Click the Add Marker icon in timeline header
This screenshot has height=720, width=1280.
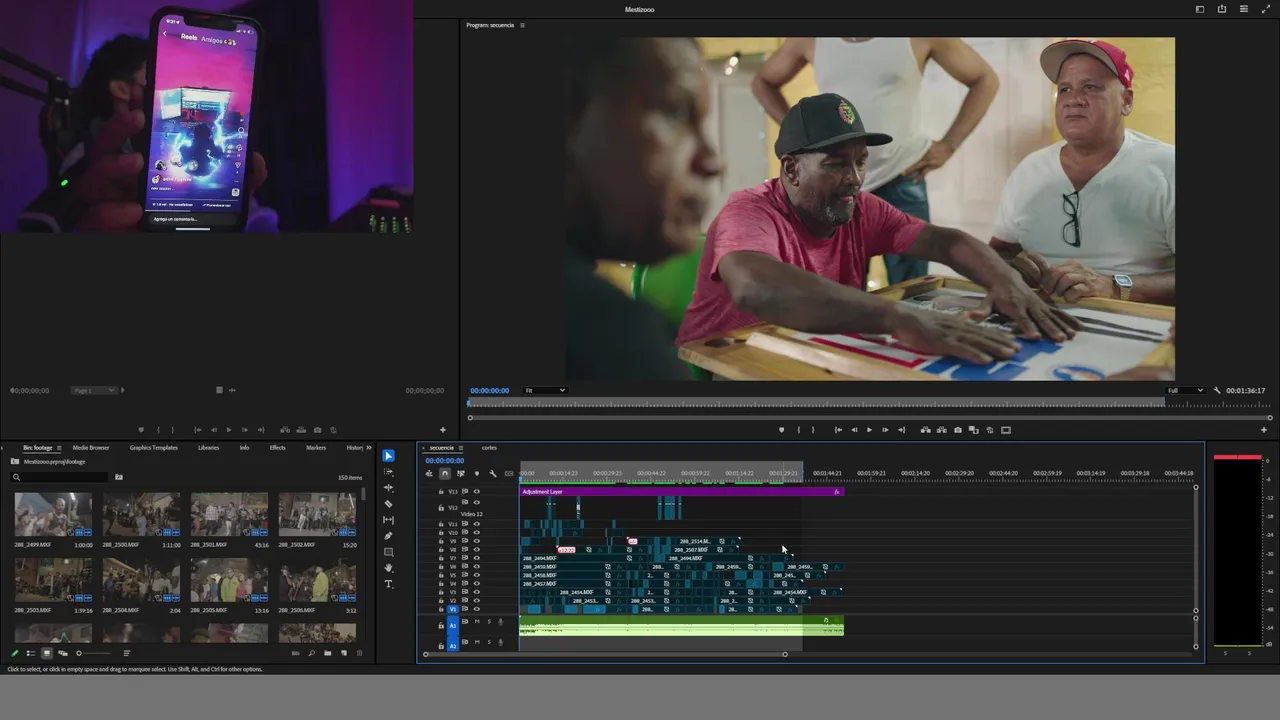pos(477,473)
